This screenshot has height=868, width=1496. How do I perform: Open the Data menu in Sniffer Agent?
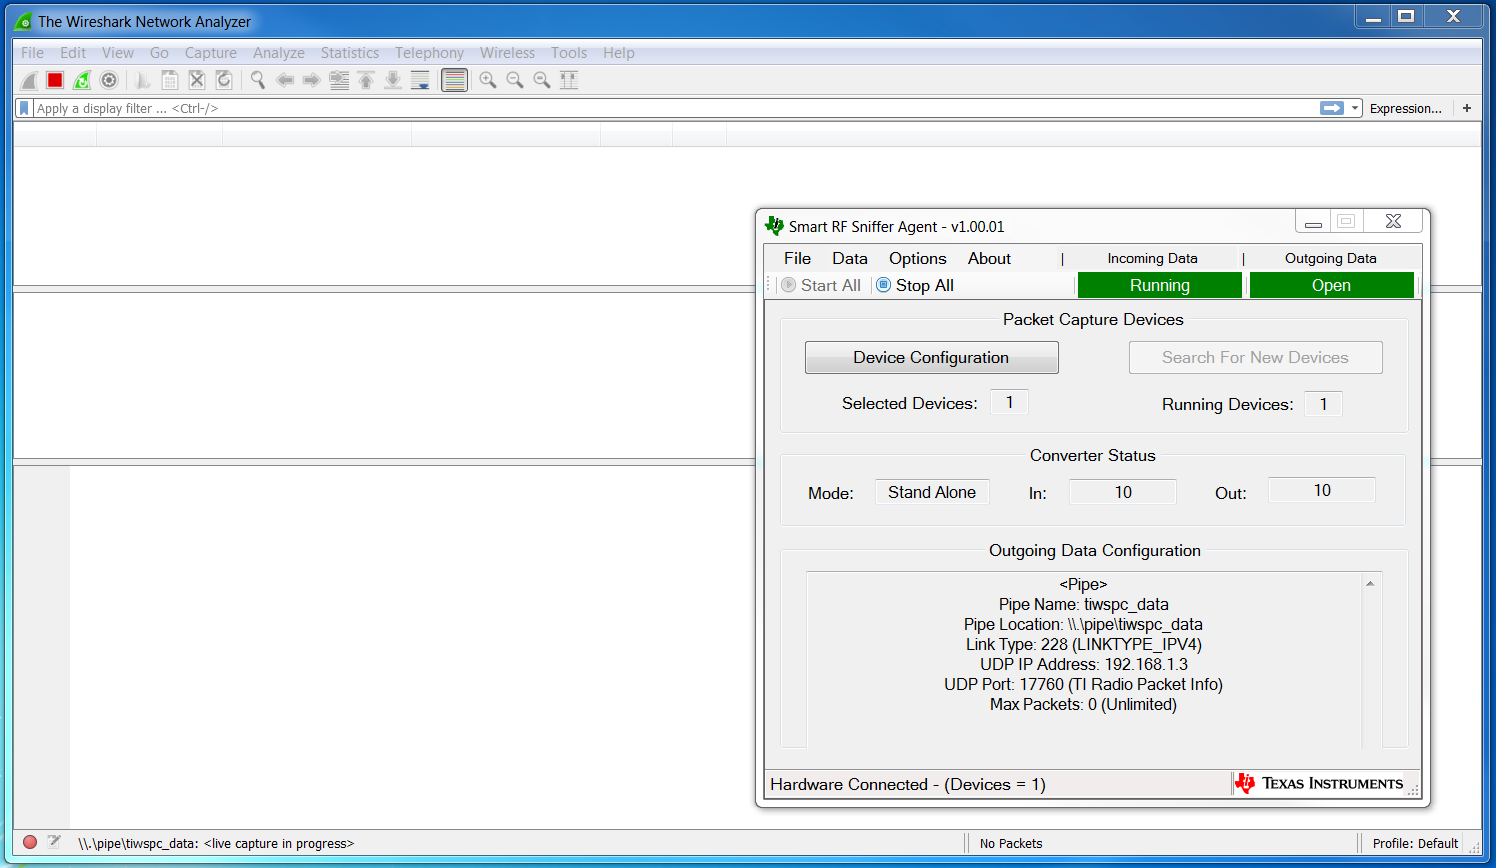coord(849,258)
